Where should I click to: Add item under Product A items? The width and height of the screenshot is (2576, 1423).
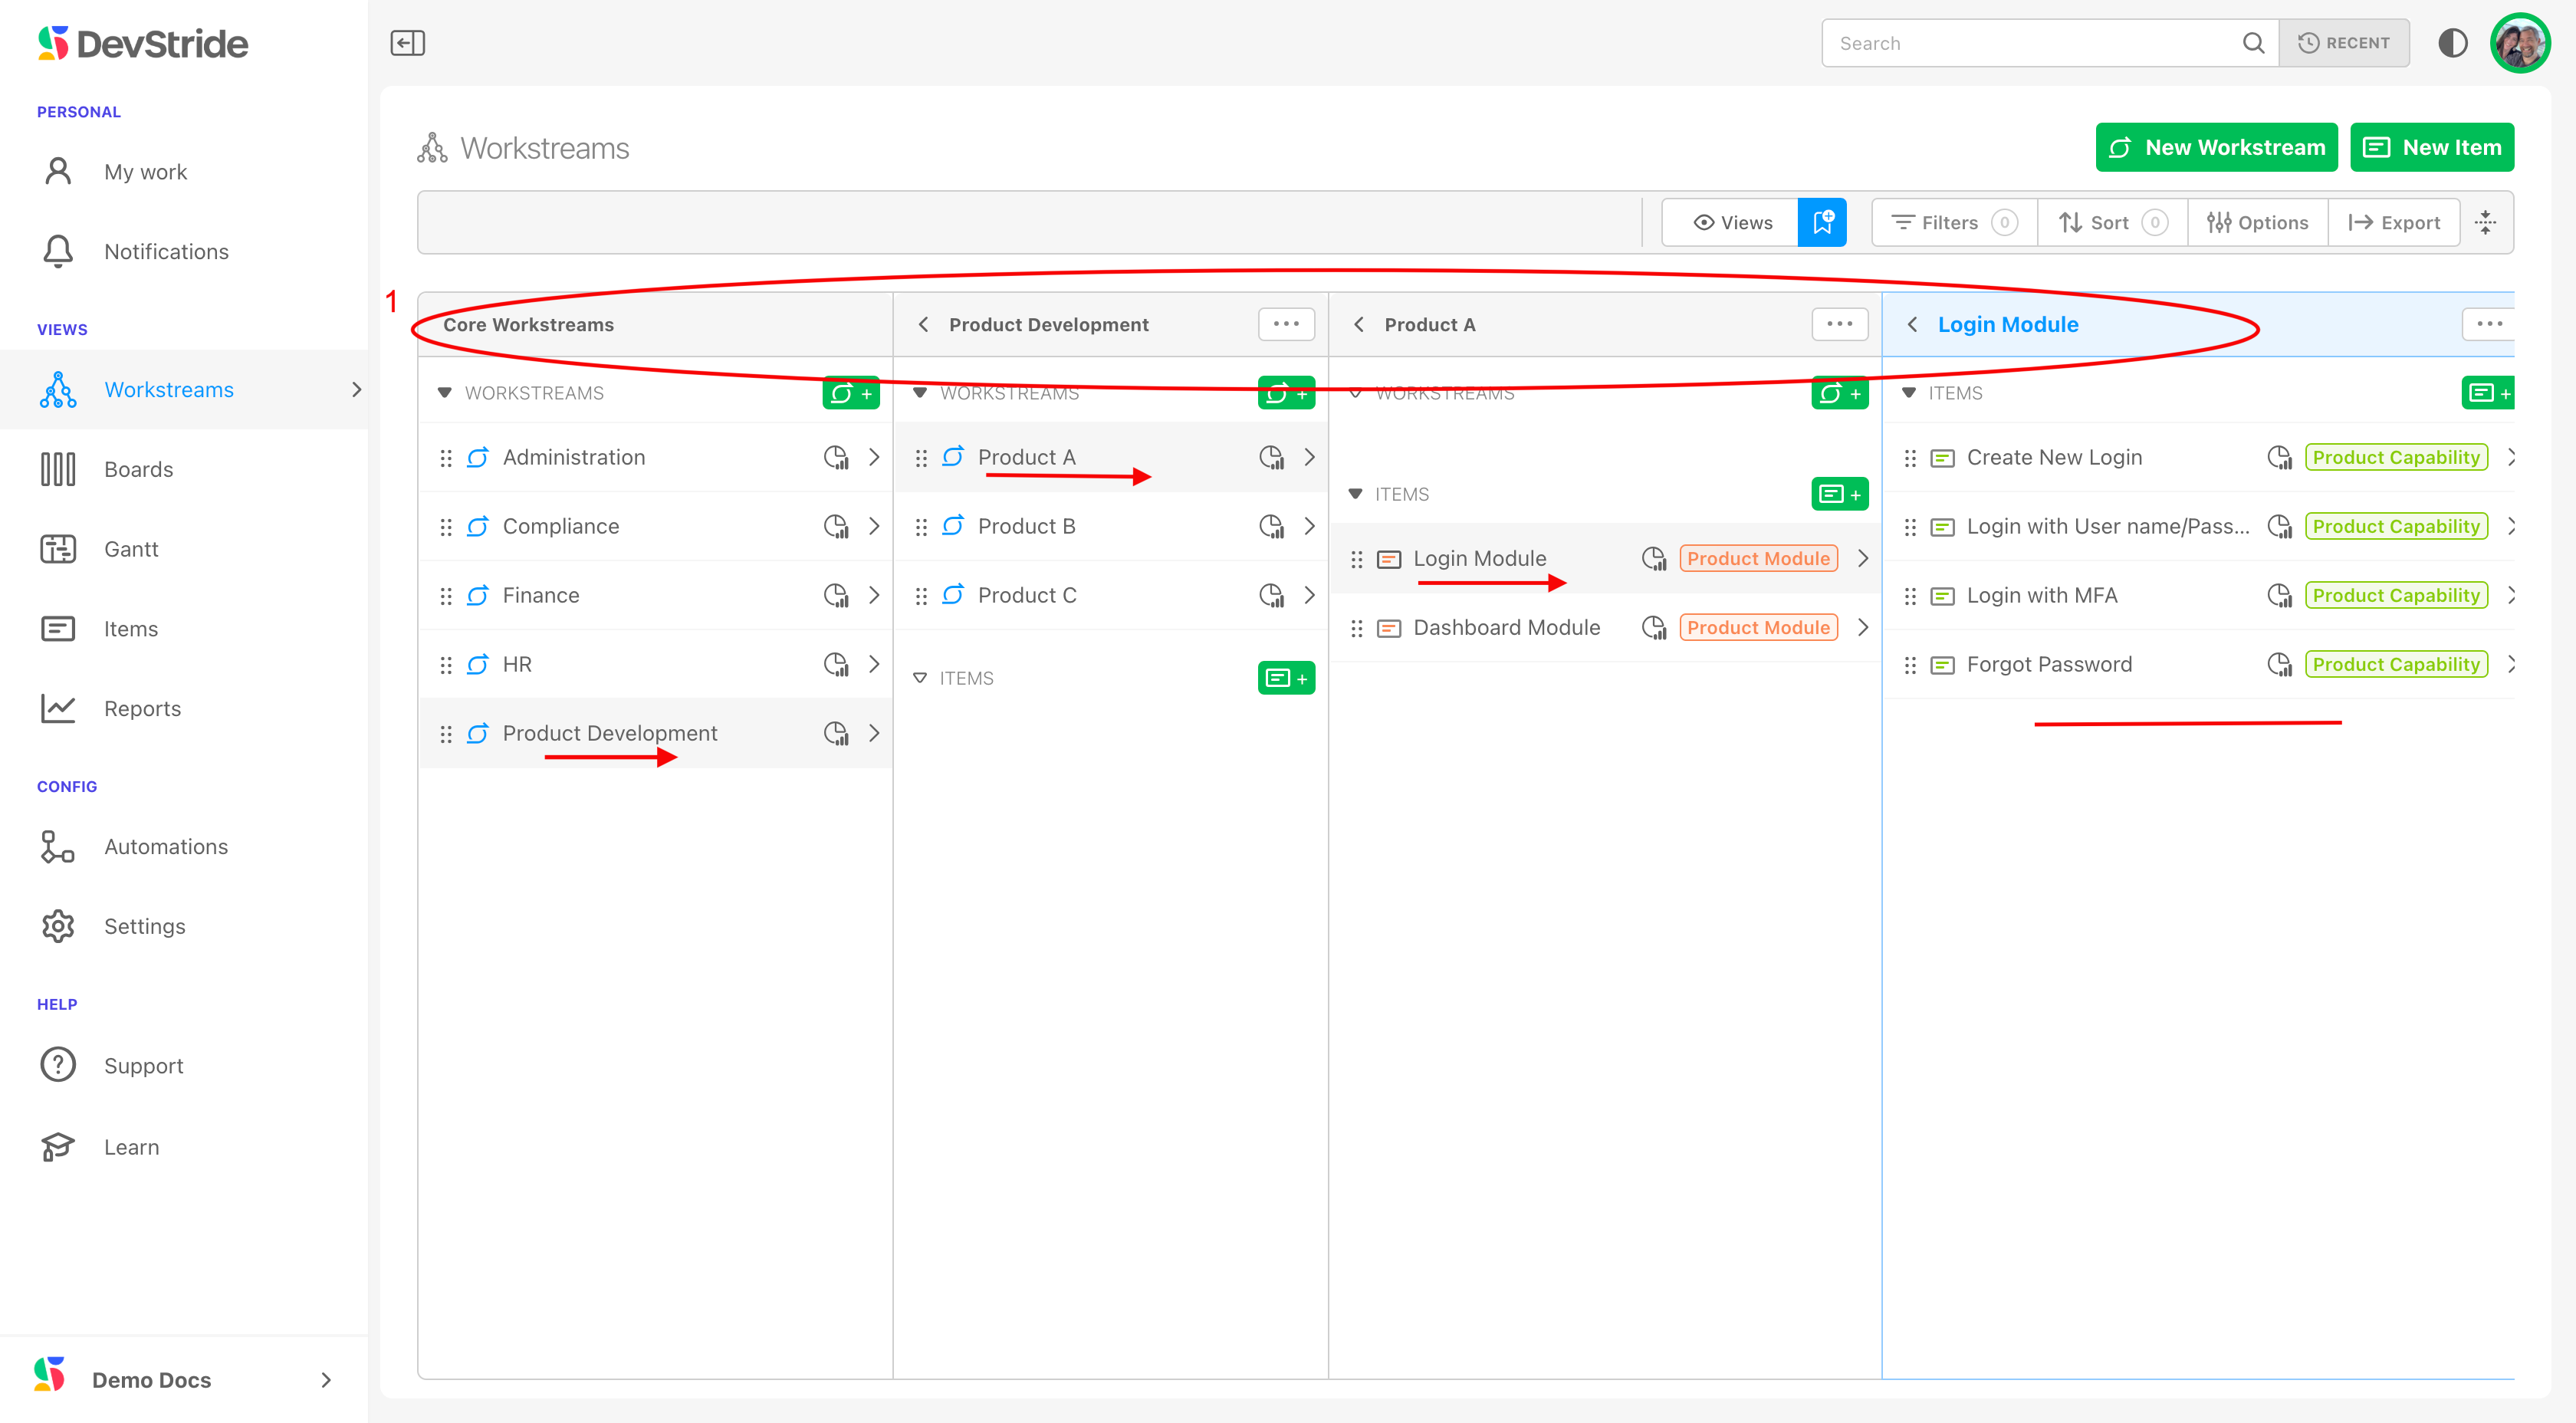1839,494
